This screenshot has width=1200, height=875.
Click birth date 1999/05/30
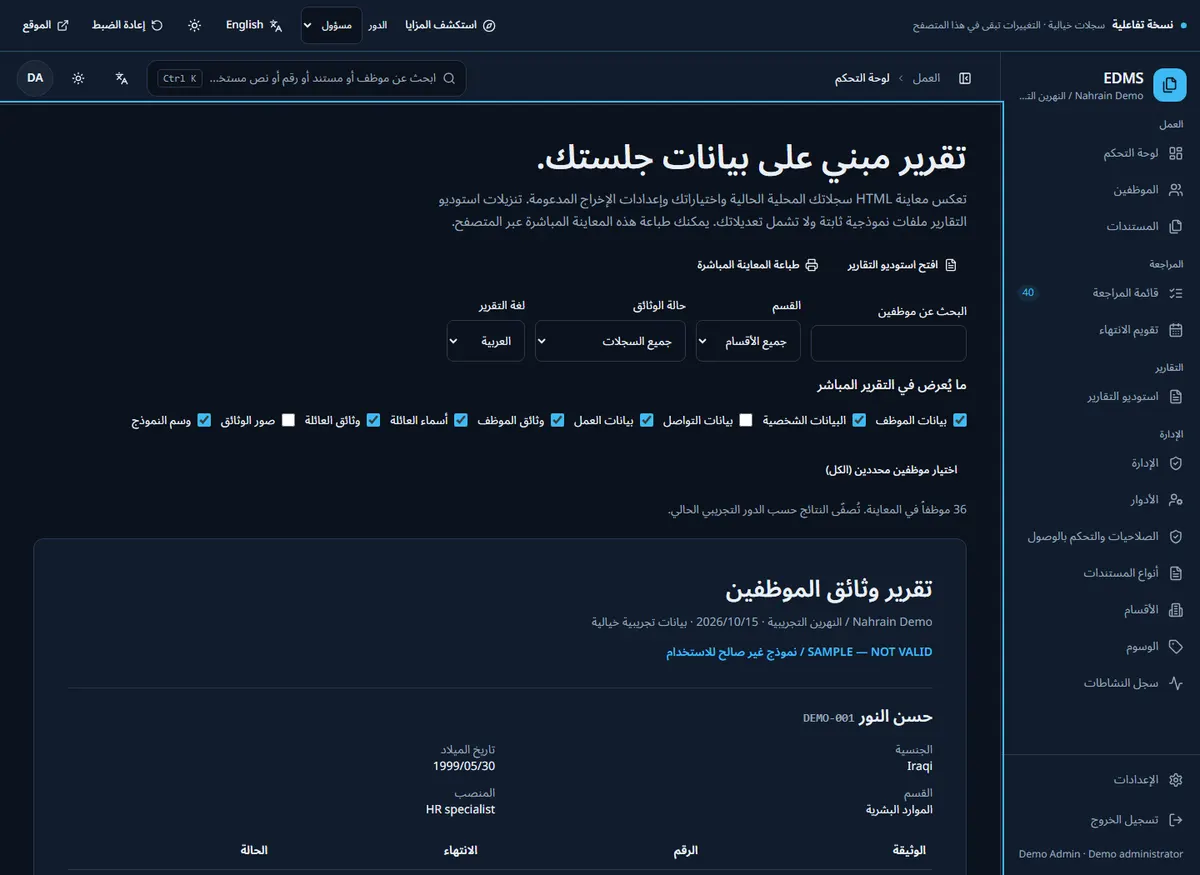[462, 766]
